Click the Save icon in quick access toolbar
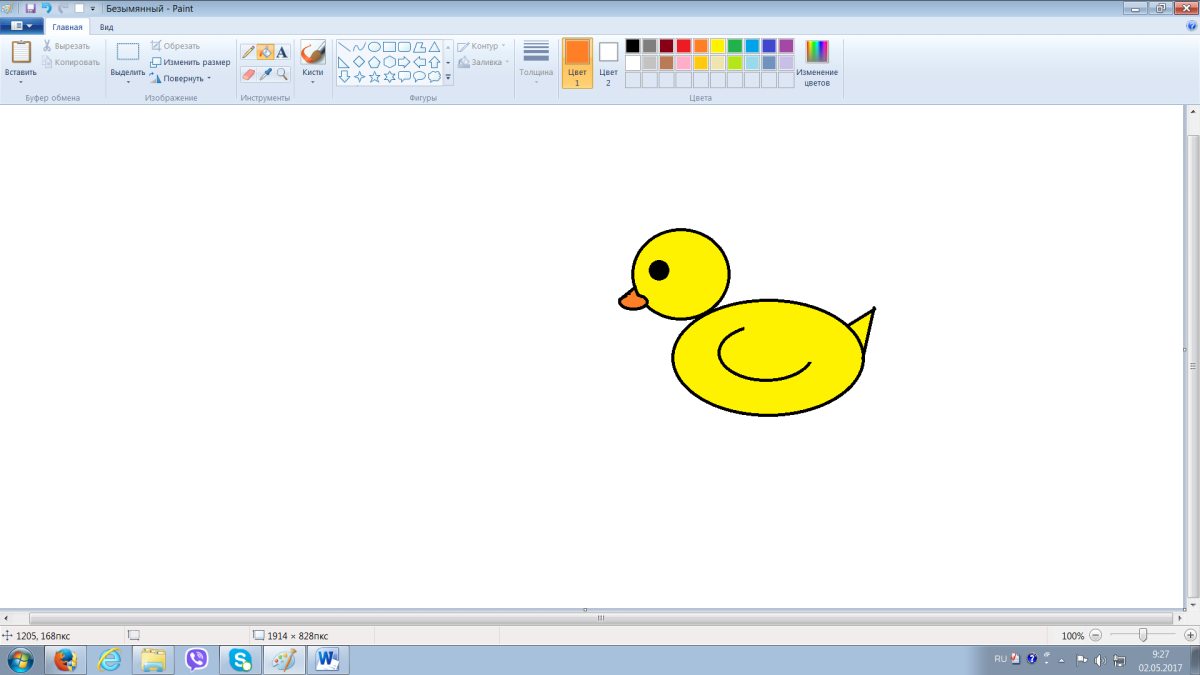This screenshot has width=1200, height=675. [x=30, y=8]
